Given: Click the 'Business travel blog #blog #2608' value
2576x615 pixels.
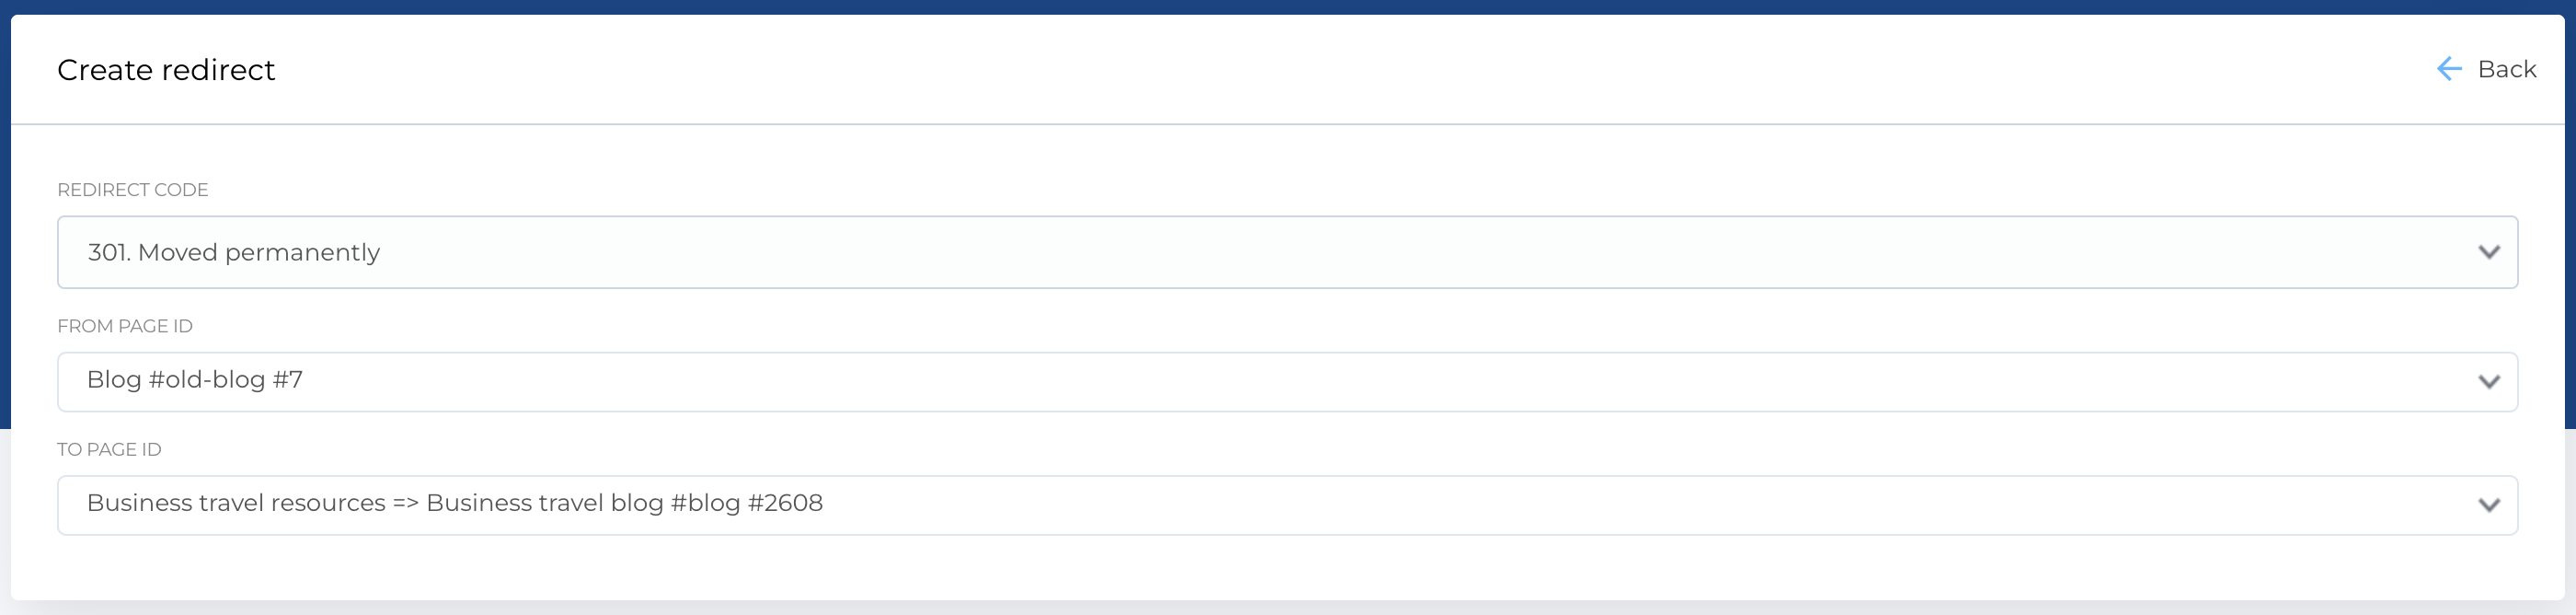Looking at the screenshot, I should point(624,503).
